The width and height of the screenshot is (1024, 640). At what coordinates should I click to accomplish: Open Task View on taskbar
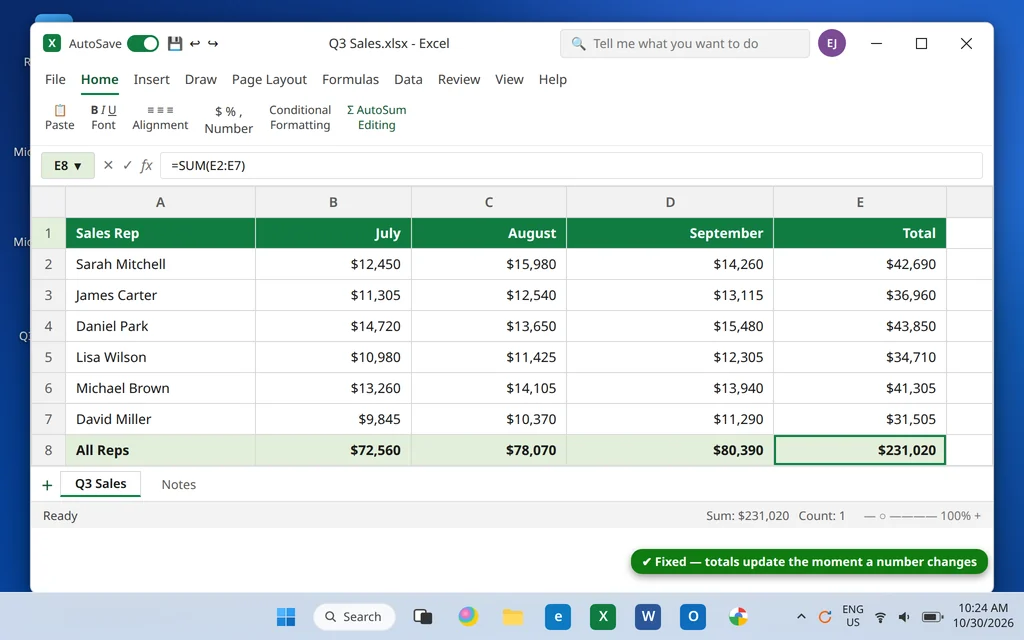pyautogui.click(x=423, y=616)
